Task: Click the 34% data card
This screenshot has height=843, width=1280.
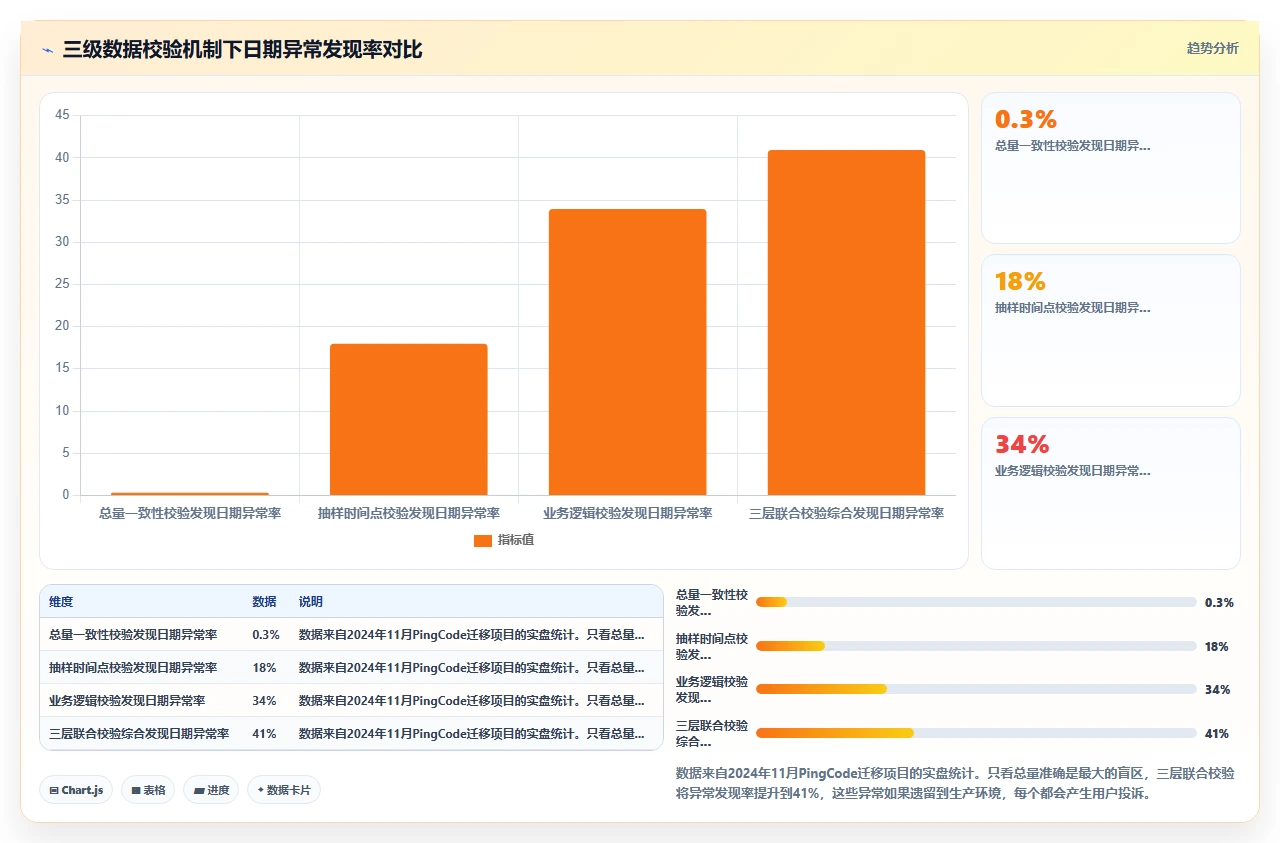Action: (1111, 493)
